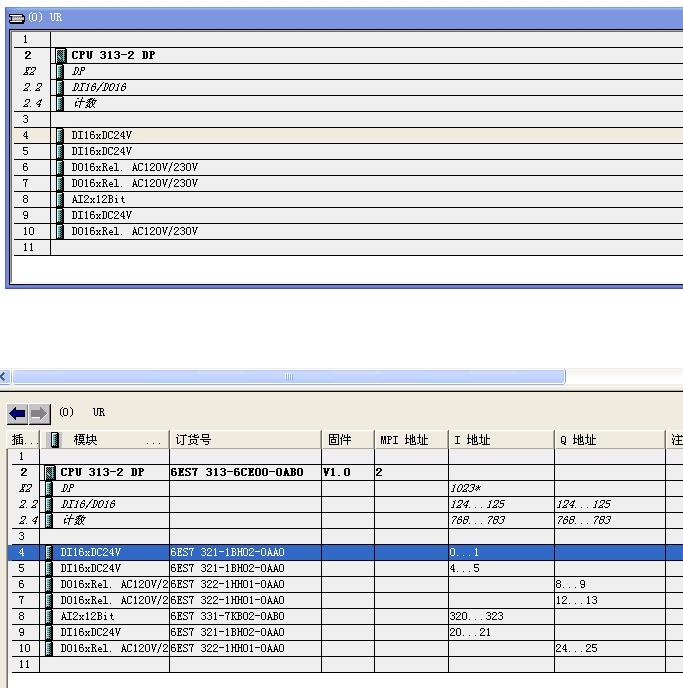
Task: Click the slot 10 DO16xRel icon in the upper rack
Action: [x=61, y=232]
